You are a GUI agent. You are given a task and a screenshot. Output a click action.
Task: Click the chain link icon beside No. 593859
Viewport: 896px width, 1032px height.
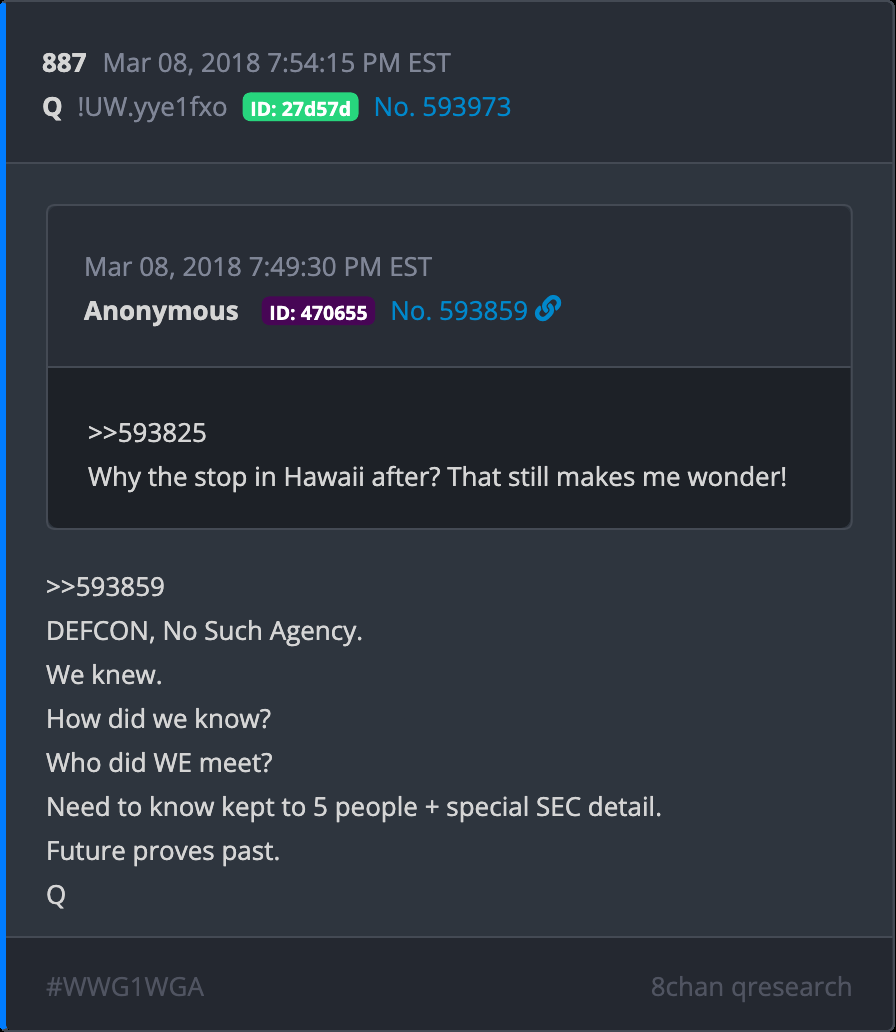point(548,309)
